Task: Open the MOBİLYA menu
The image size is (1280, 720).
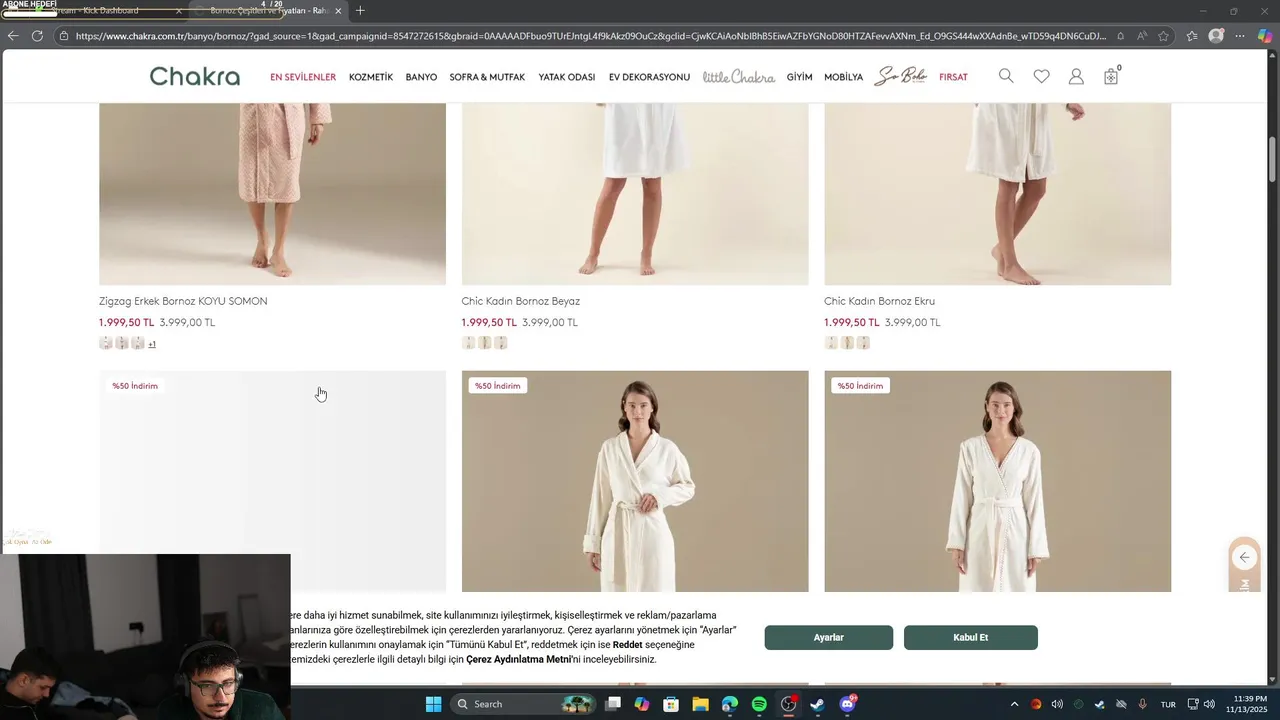Action: [843, 77]
